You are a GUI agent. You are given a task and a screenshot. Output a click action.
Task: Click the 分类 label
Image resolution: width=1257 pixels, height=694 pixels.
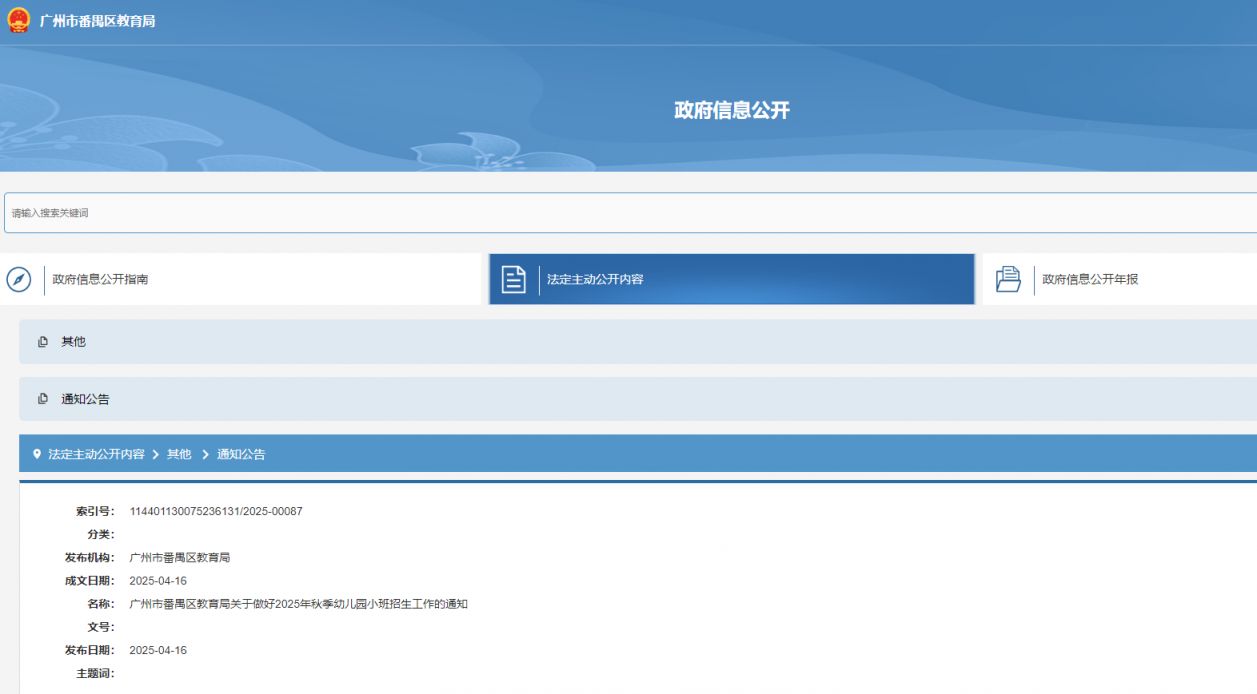[x=101, y=535]
